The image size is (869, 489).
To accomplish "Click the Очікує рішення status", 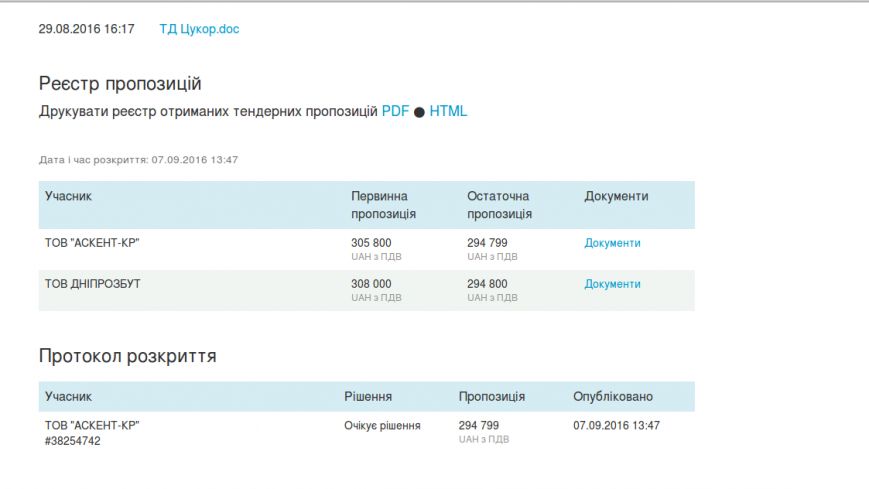I will pyautogui.click(x=382, y=425).
